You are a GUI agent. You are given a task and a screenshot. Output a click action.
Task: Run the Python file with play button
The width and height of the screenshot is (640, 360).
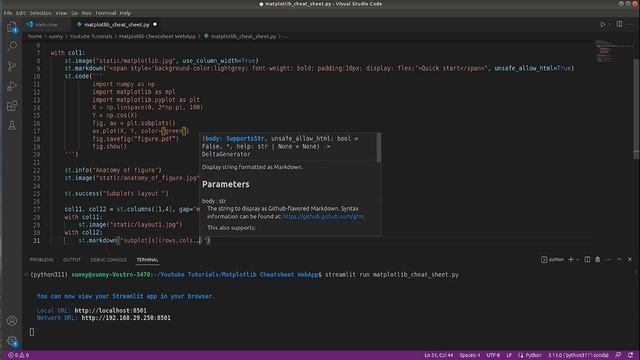tap(602, 24)
